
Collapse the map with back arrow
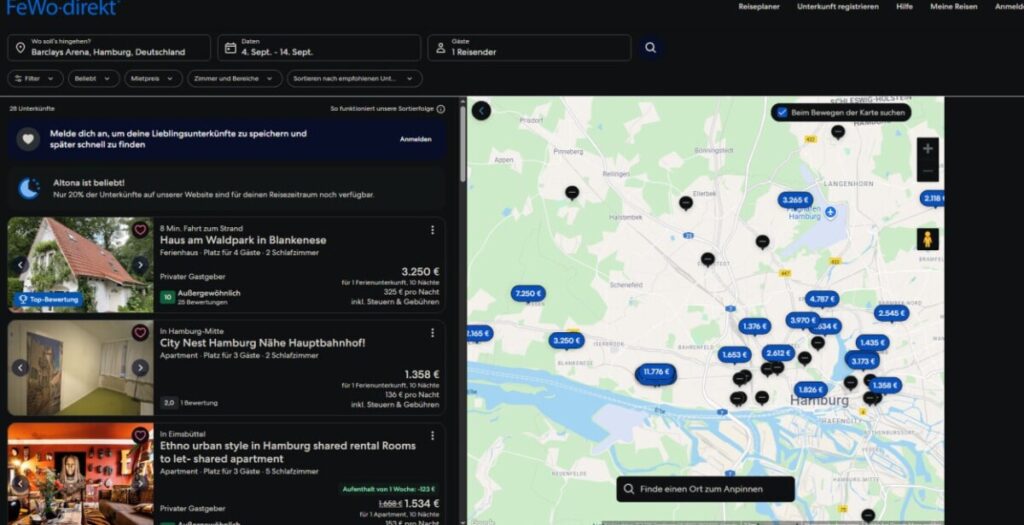point(481,110)
